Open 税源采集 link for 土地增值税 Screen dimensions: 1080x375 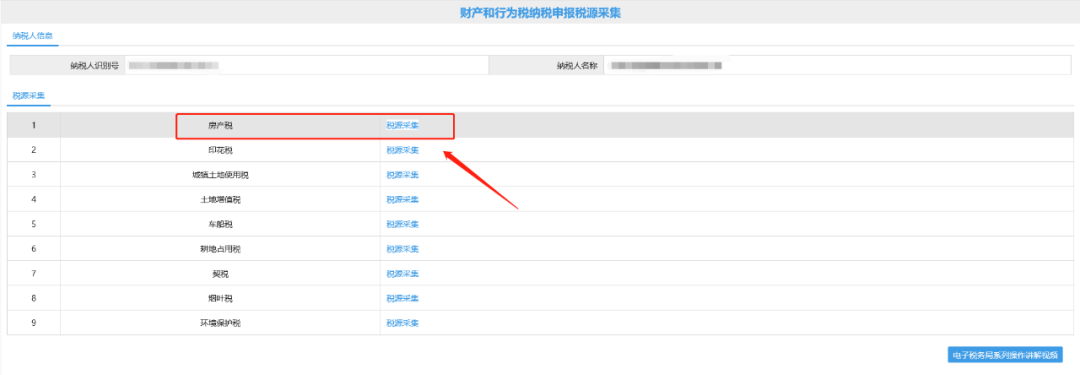(x=402, y=200)
